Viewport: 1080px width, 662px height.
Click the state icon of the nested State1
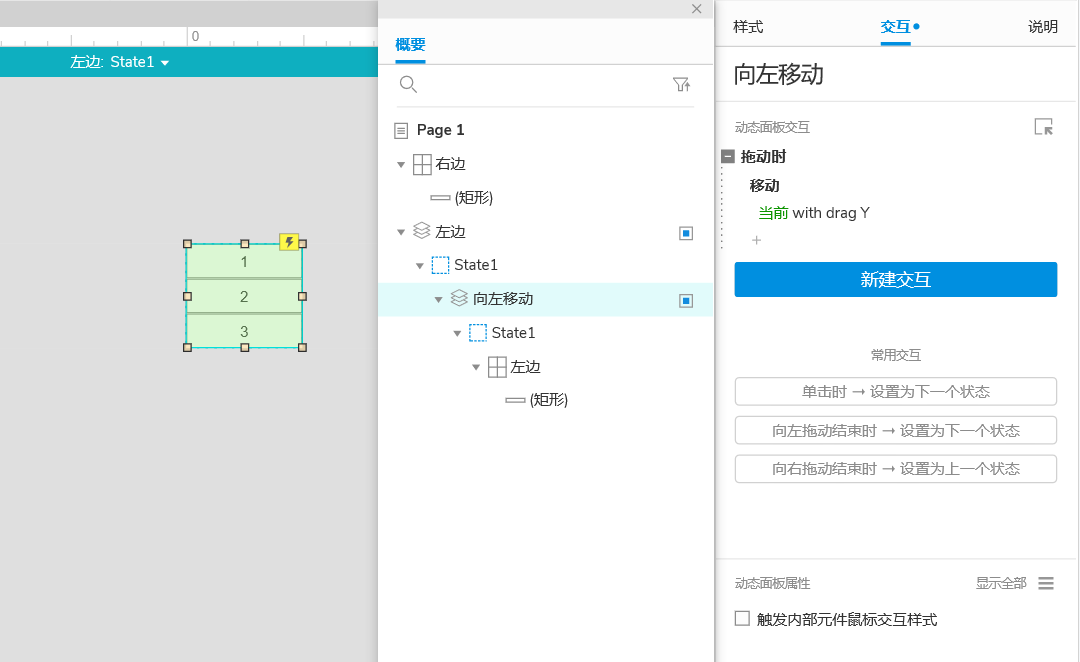click(x=477, y=333)
